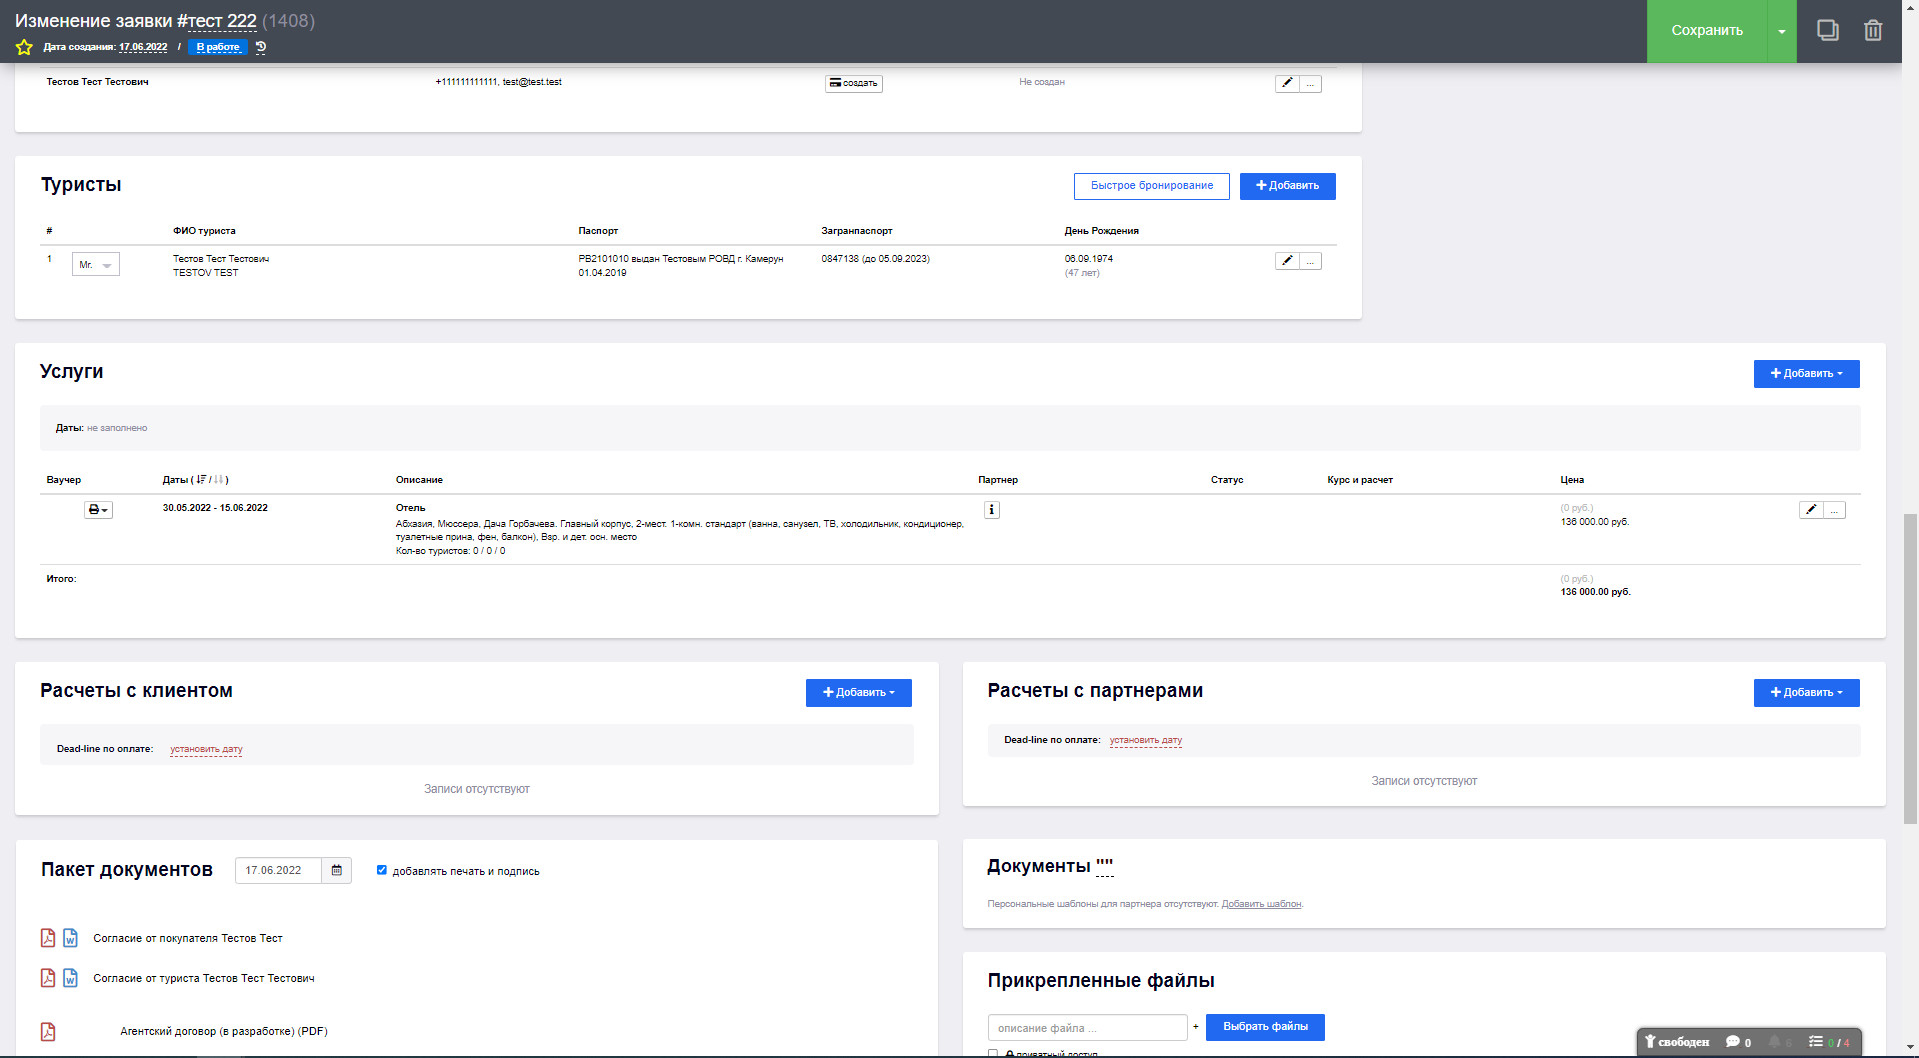The width and height of the screenshot is (1919, 1058).
Task: Open the Mr. title dropdown for tourist
Action: 96,265
